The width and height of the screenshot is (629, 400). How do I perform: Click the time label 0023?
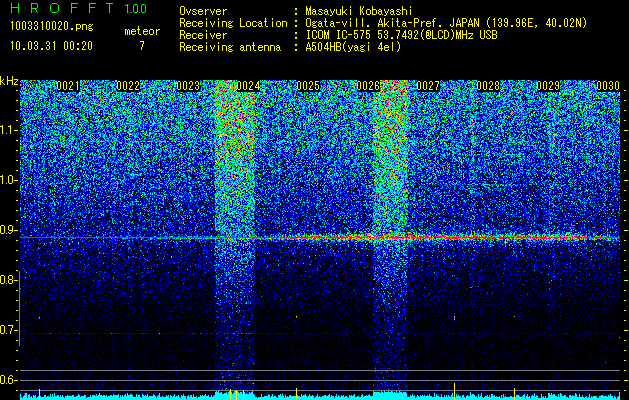[188, 86]
